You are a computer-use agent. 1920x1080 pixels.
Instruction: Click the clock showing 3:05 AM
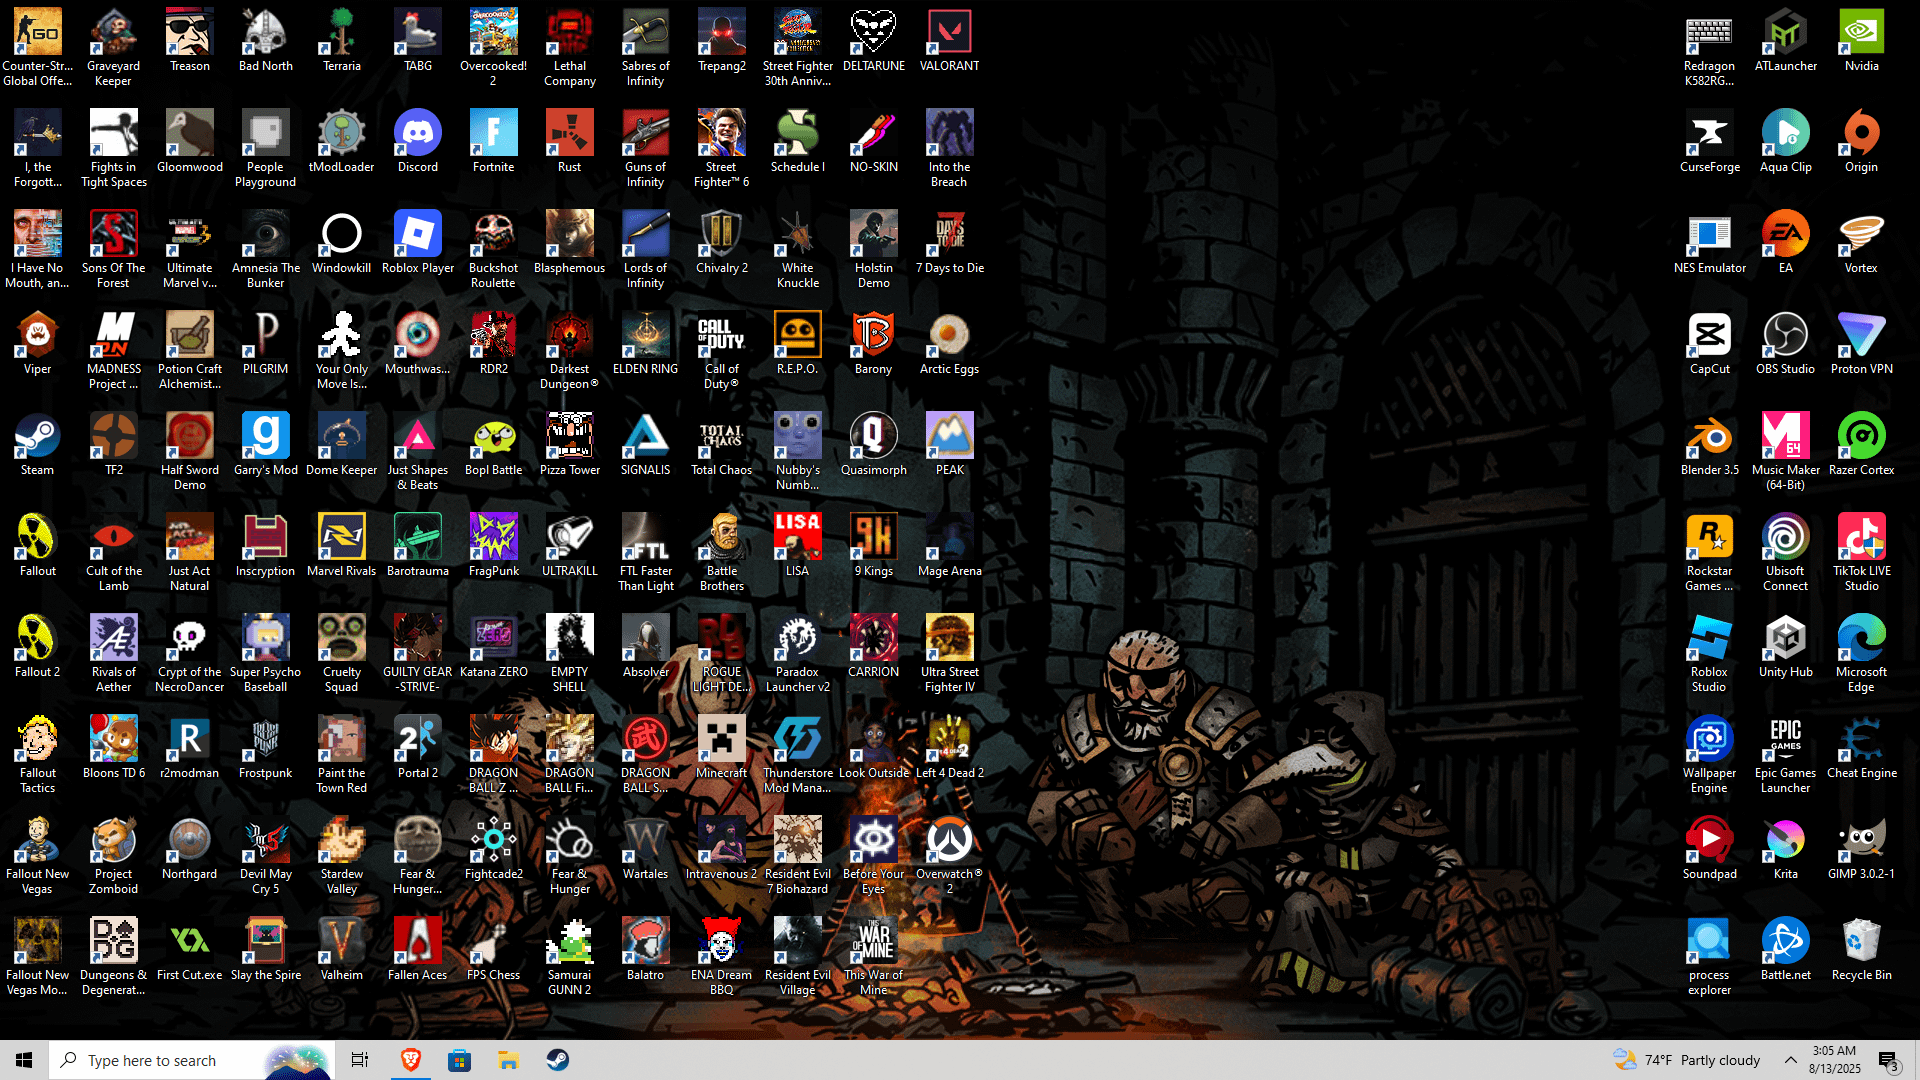pyautogui.click(x=1835, y=1060)
